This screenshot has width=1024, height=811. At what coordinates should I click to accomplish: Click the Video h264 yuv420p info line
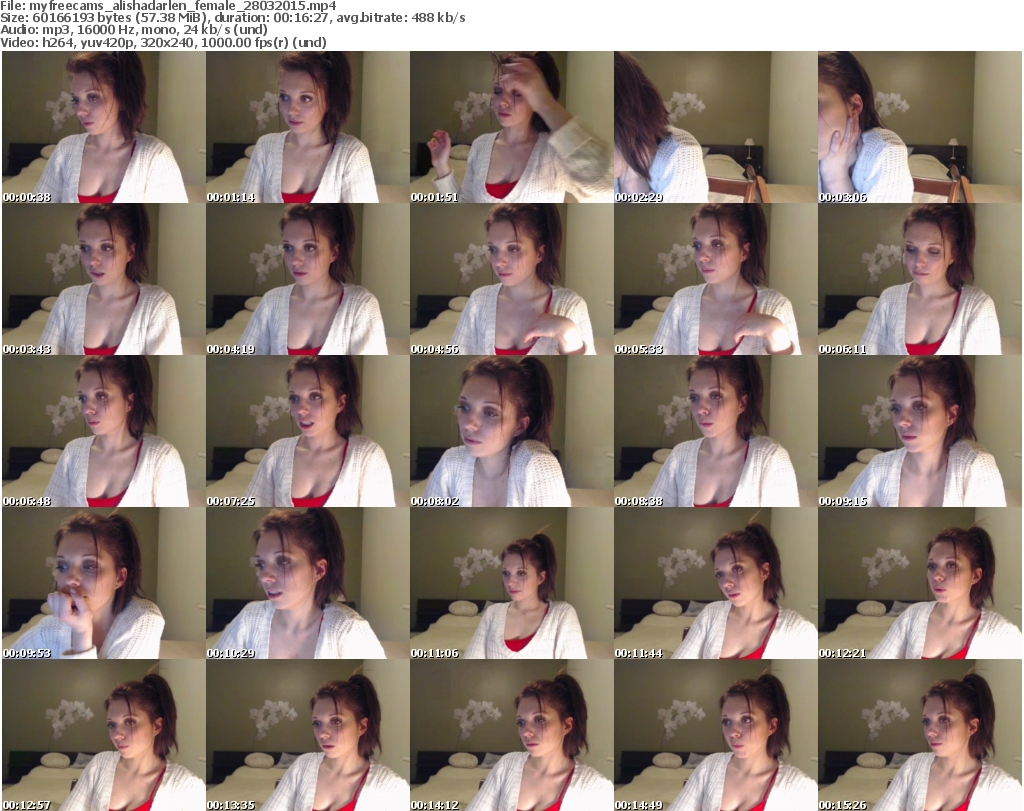pos(163,42)
